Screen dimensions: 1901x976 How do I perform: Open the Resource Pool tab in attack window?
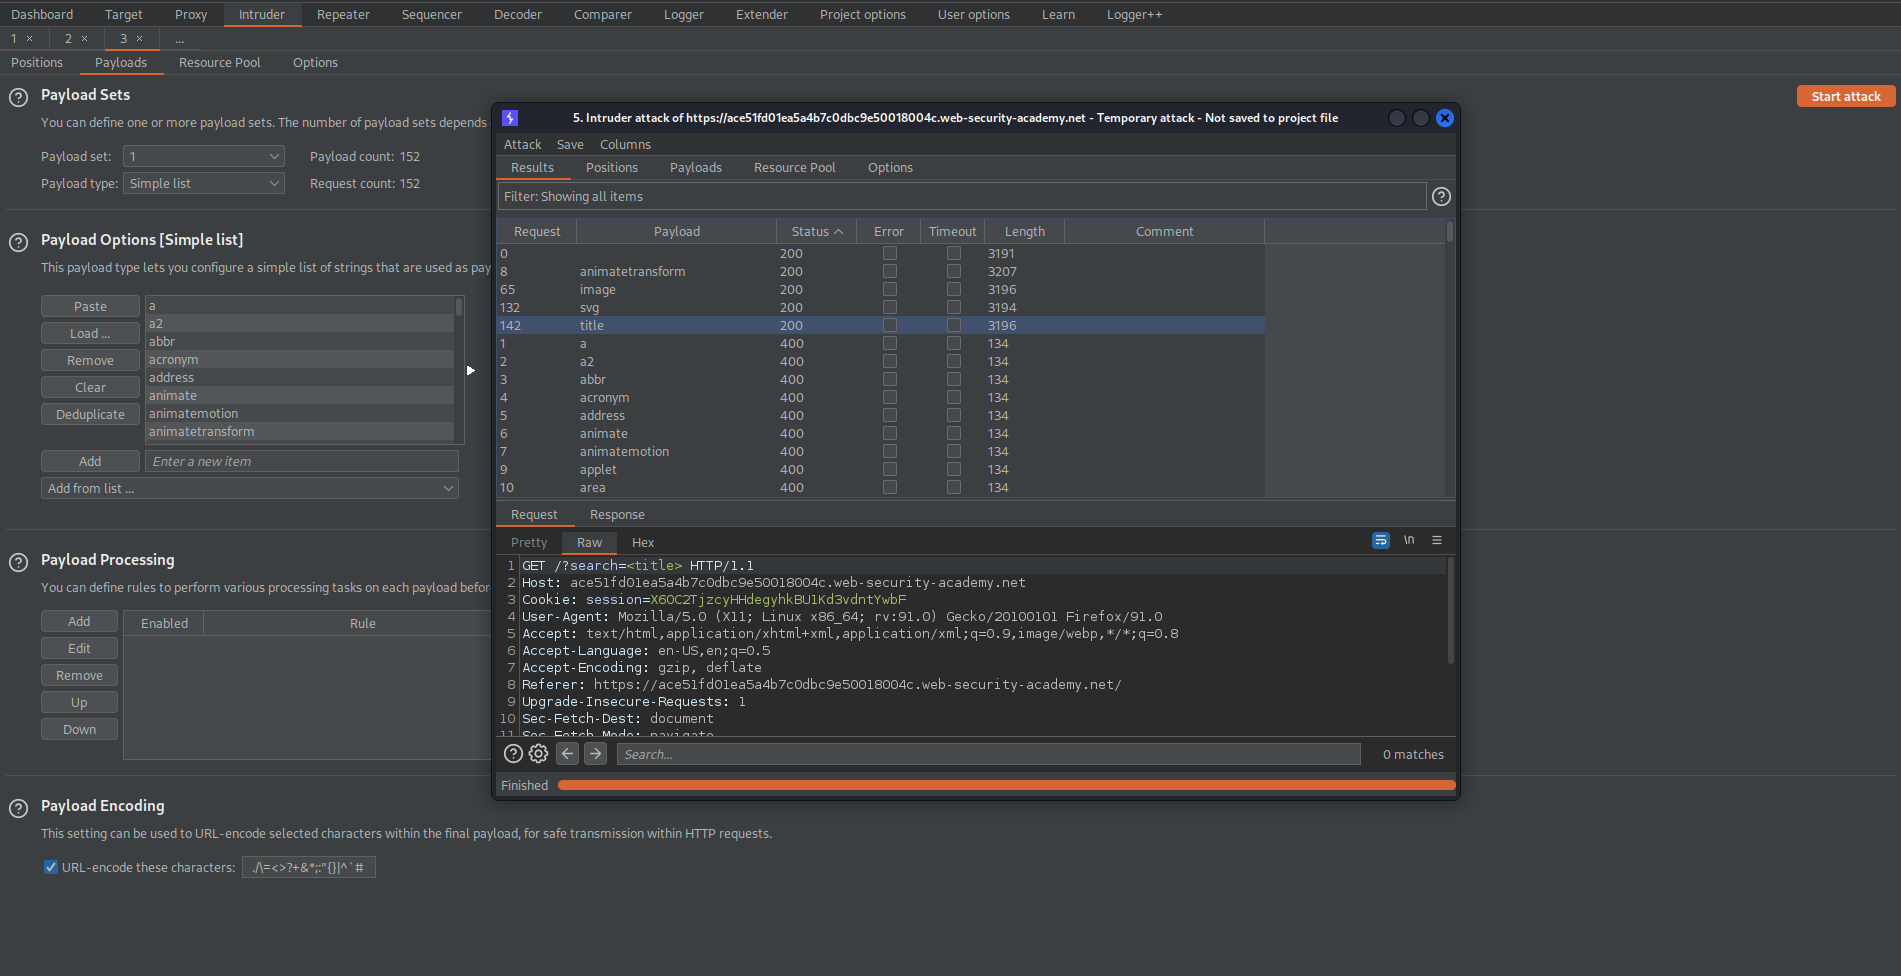[794, 168]
